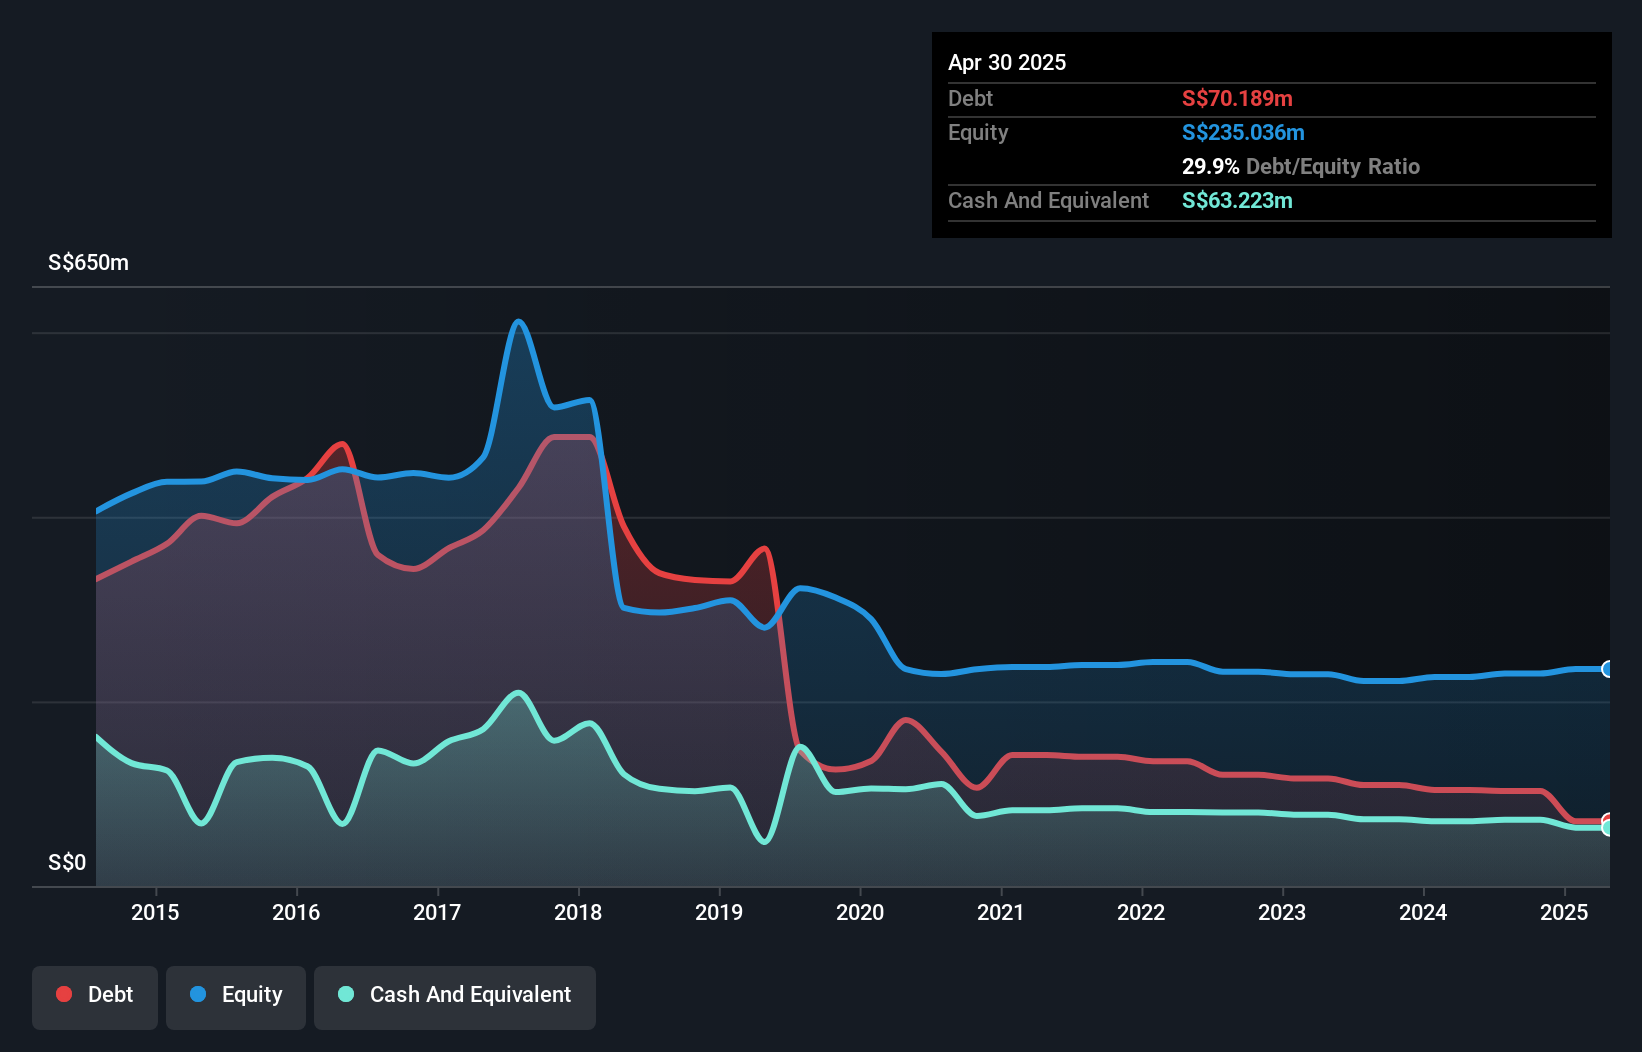Toggle the Equity series legend button
Viewport: 1642px width, 1052px height.
(236, 997)
